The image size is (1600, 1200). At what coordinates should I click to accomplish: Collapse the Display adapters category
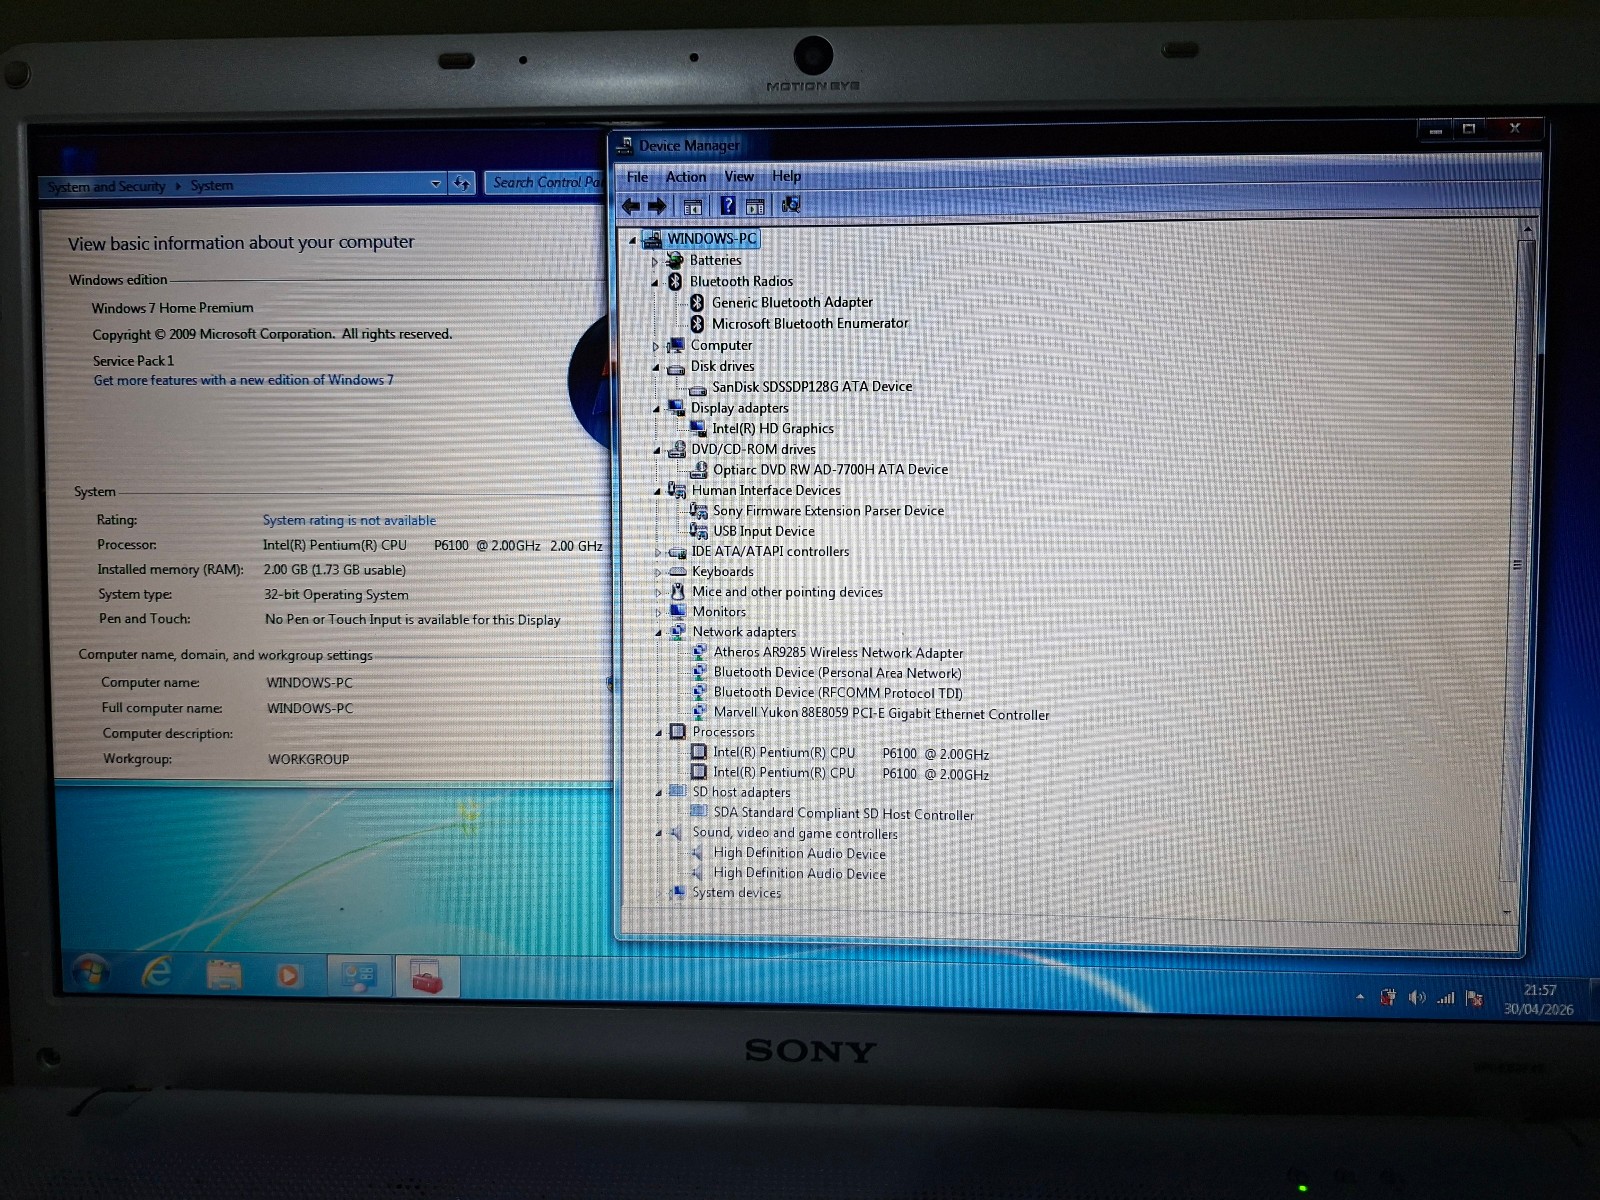click(657, 409)
